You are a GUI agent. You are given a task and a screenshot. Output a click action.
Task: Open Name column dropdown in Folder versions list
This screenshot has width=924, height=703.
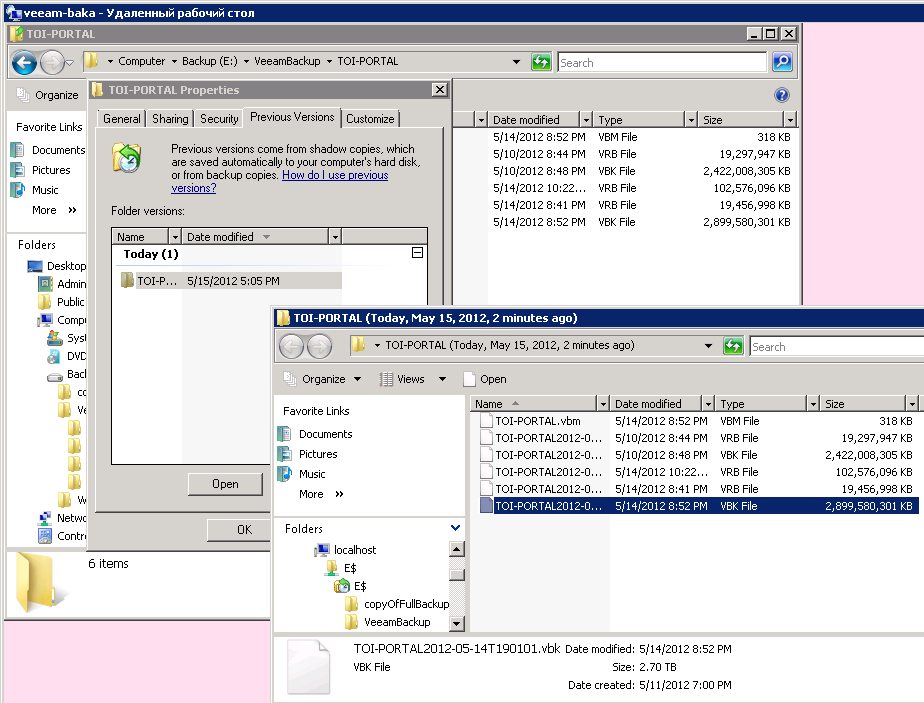tap(174, 237)
